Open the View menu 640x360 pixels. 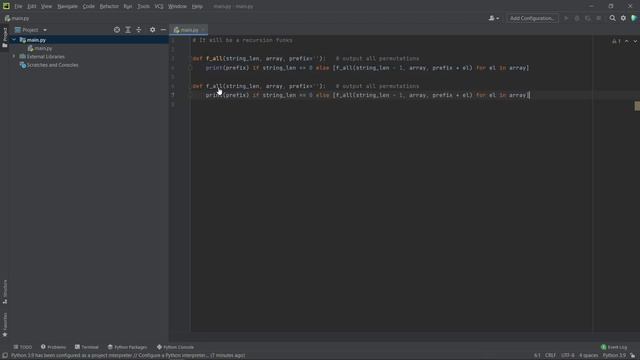(46, 7)
